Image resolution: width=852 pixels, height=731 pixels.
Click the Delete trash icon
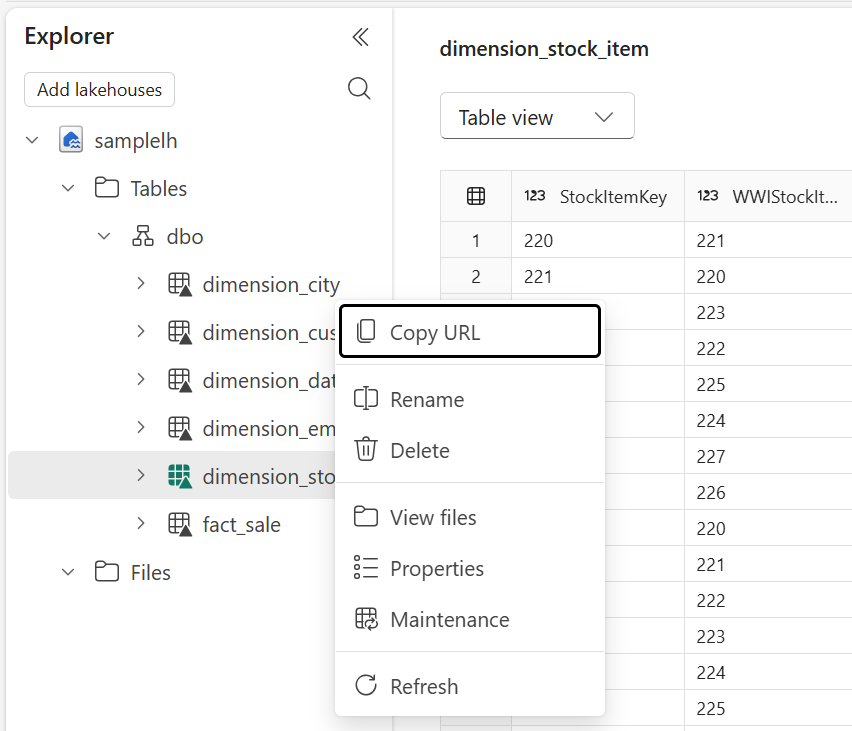[364, 450]
